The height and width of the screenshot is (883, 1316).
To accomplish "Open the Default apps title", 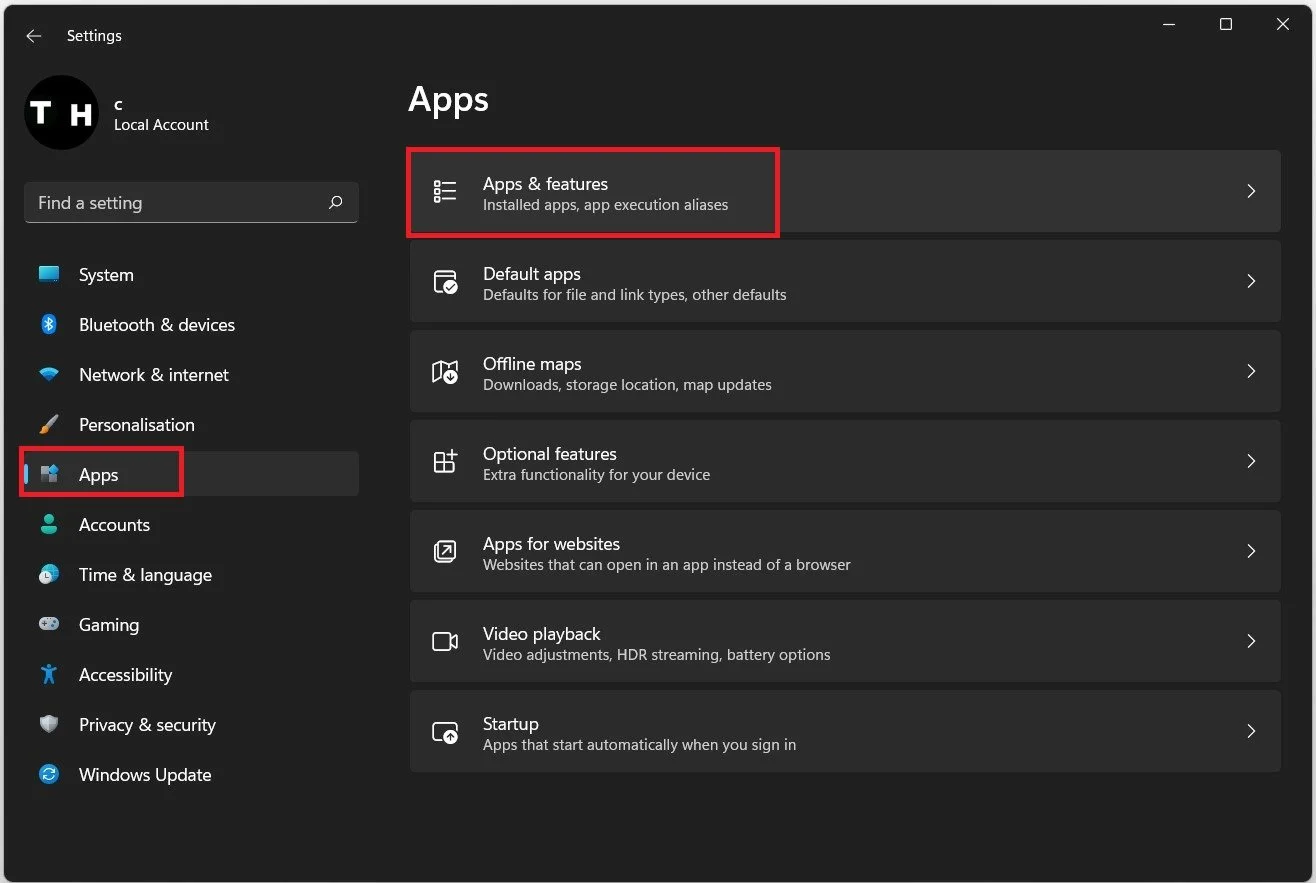I will click(532, 274).
